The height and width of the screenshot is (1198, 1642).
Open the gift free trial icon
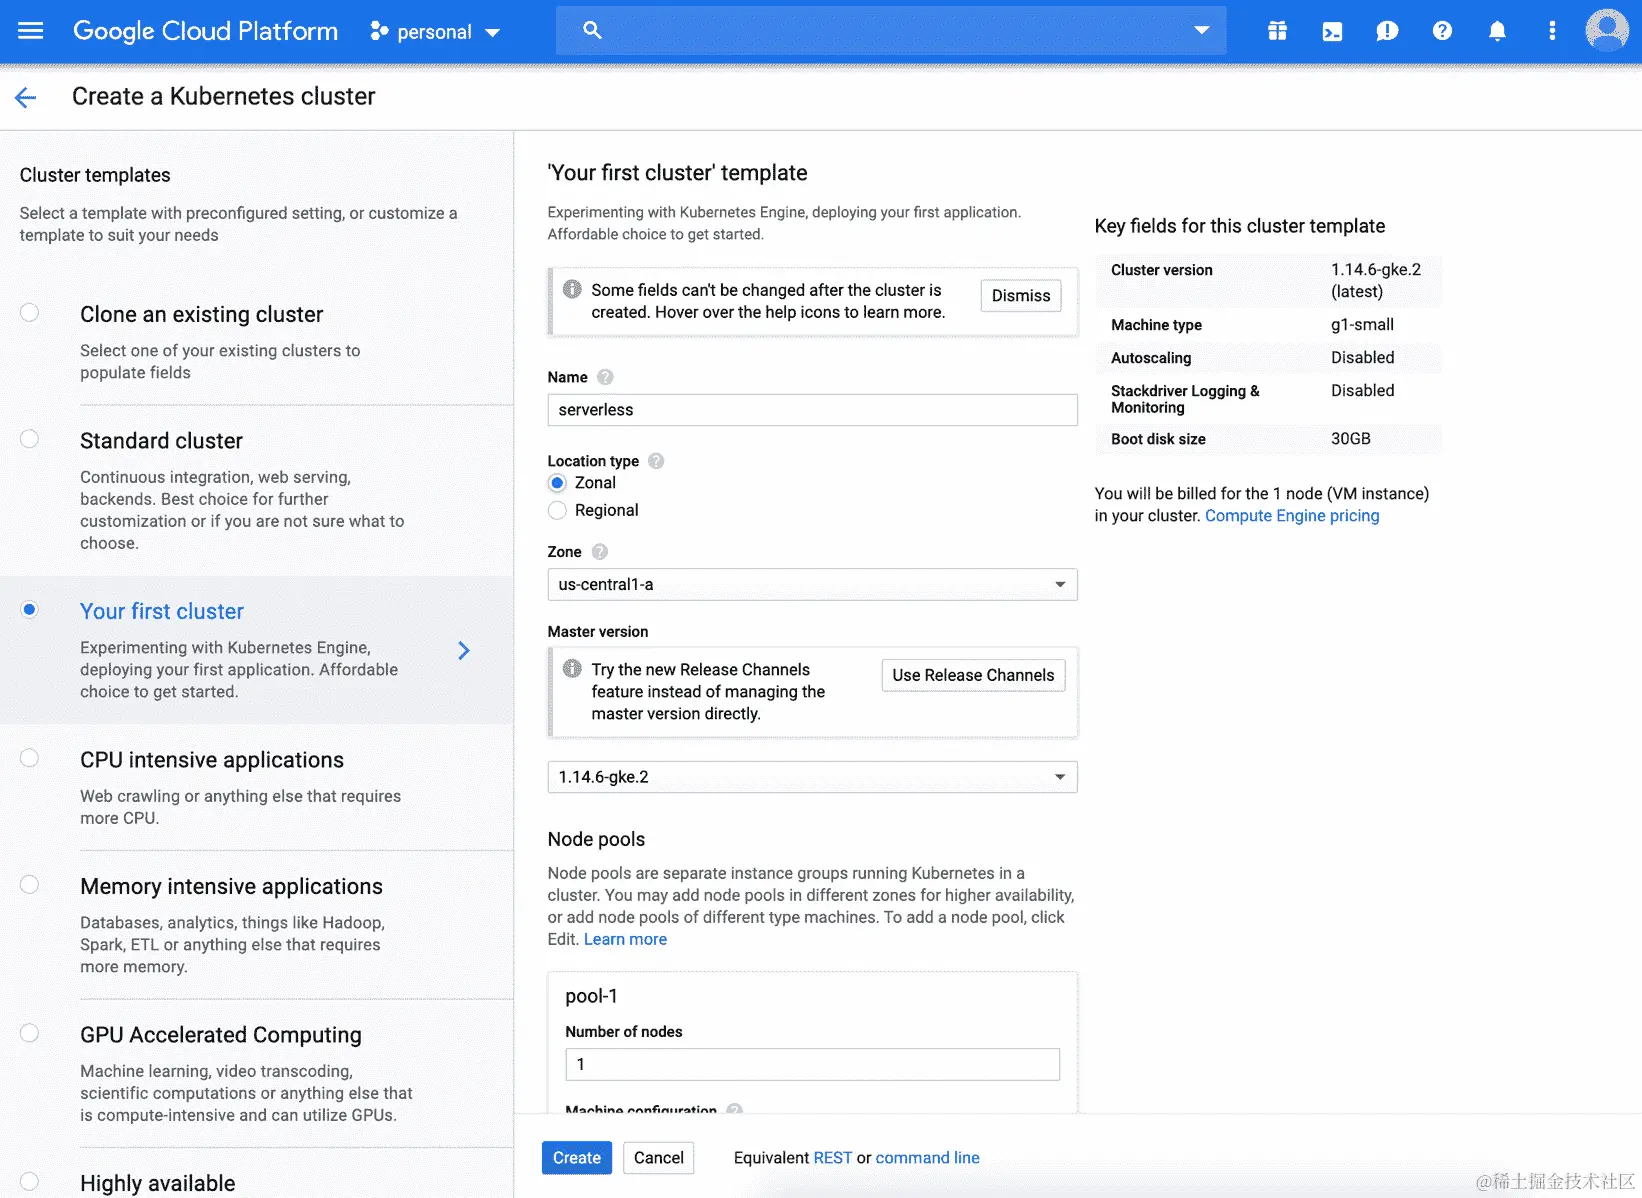tap(1277, 31)
